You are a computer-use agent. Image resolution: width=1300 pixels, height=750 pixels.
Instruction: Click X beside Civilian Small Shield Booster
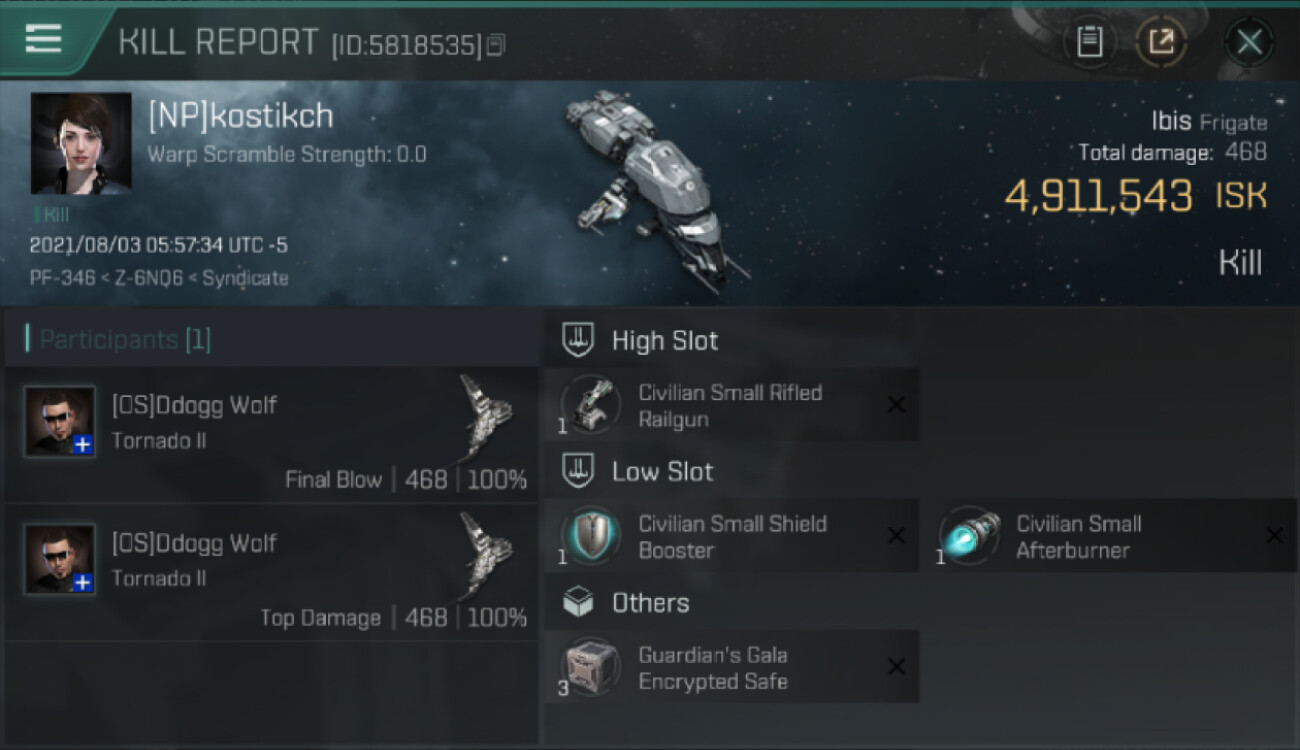pos(896,536)
